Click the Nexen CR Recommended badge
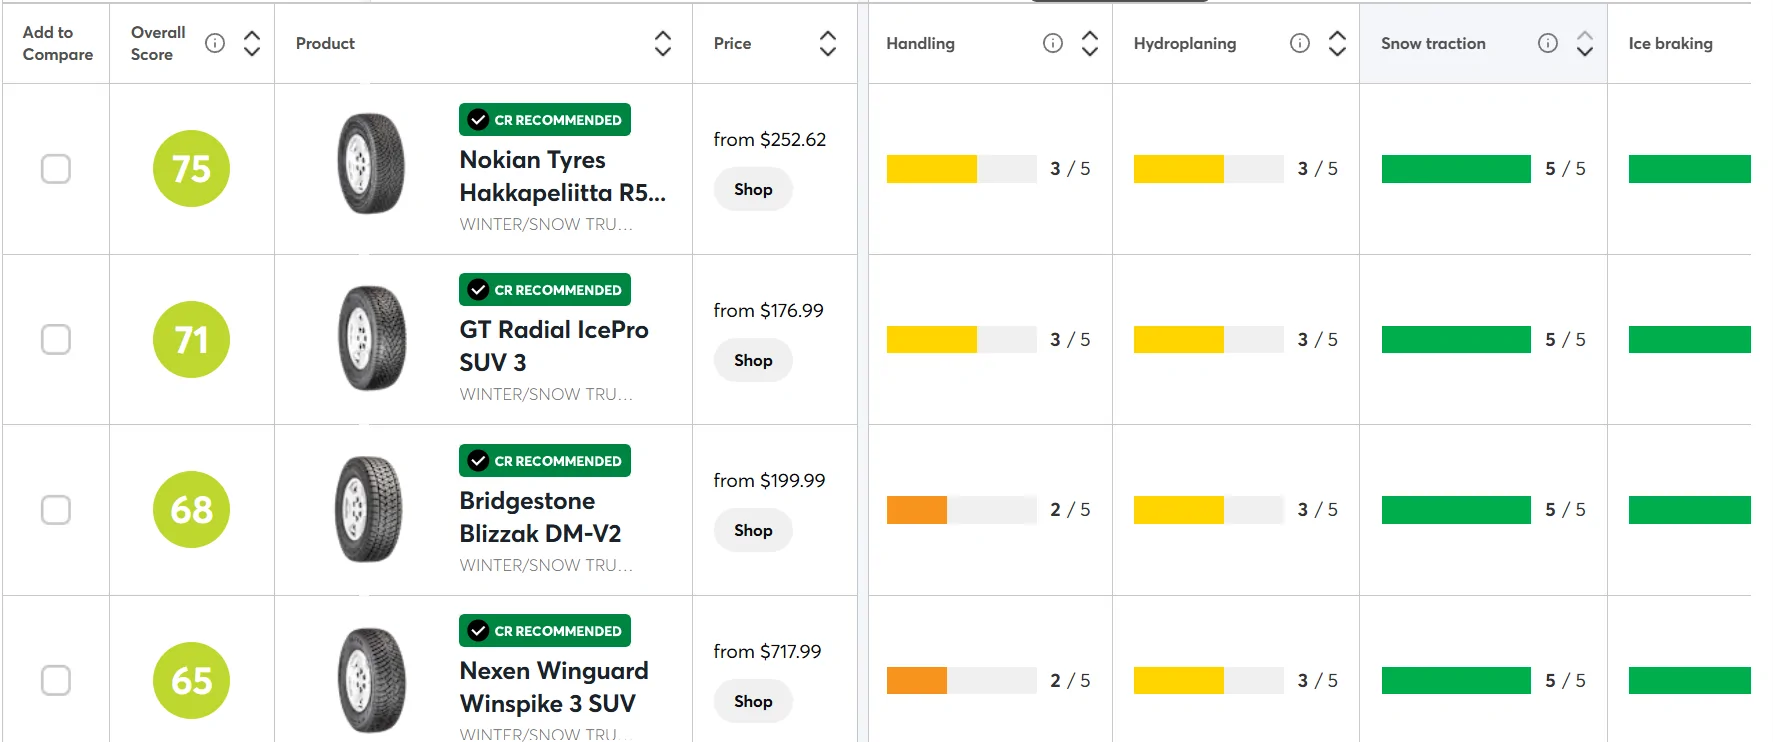The height and width of the screenshot is (742, 1773). [x=544, y=631]
